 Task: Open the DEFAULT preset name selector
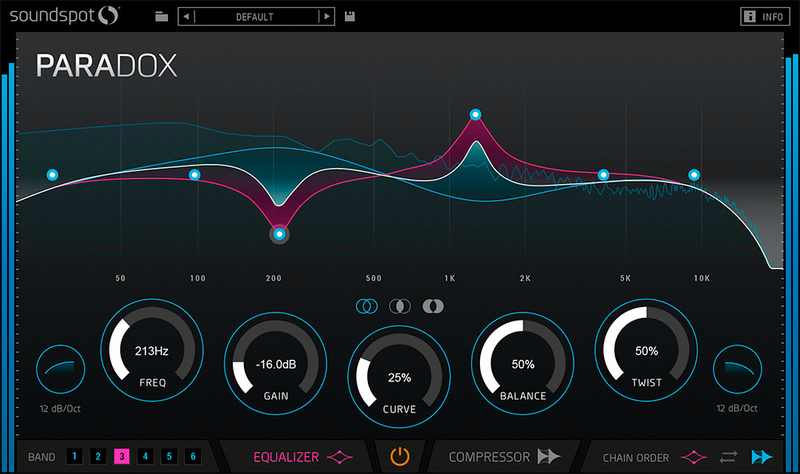(x=256, y=17)
